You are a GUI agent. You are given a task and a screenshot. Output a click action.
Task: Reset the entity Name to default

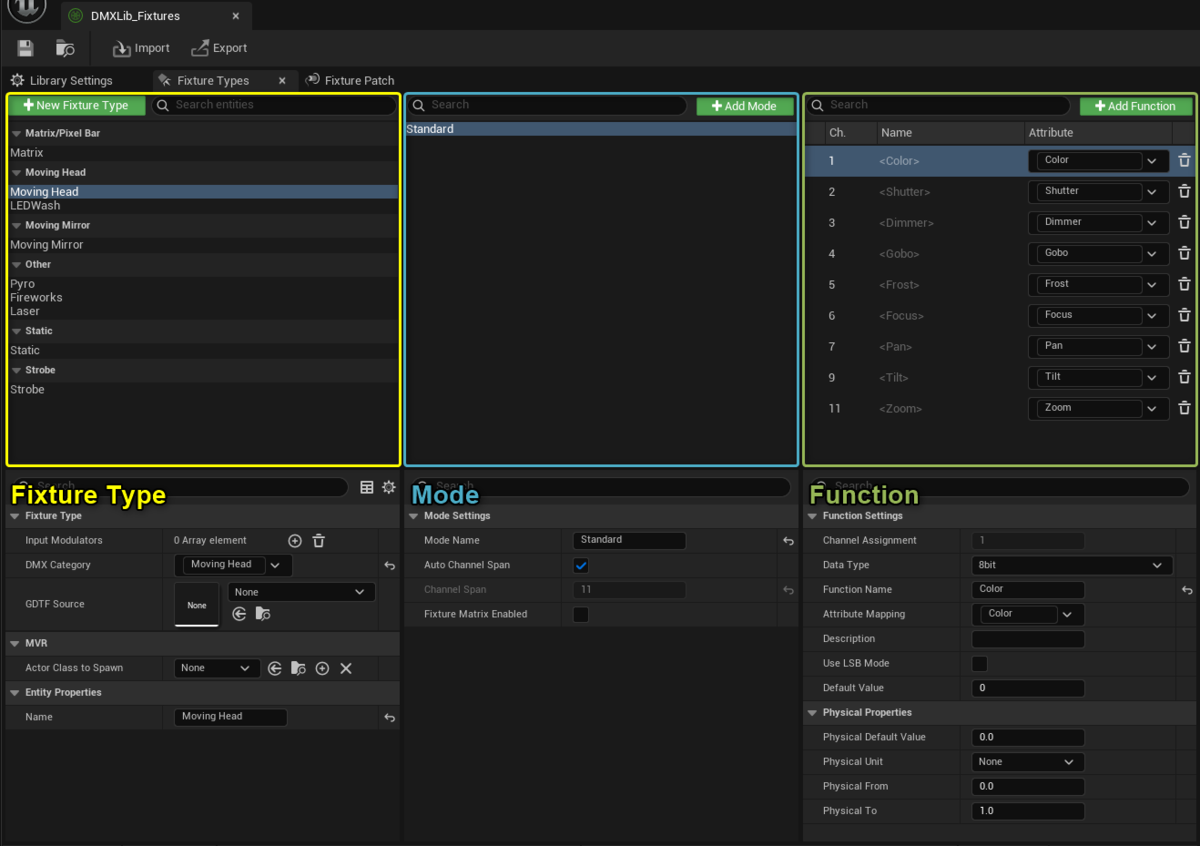(390, 718)
